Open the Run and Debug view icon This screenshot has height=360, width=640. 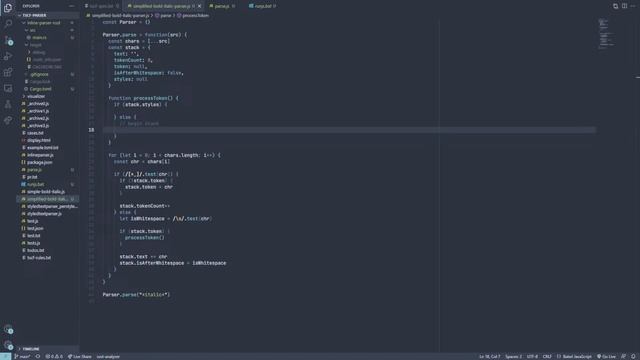pos(8,56)
